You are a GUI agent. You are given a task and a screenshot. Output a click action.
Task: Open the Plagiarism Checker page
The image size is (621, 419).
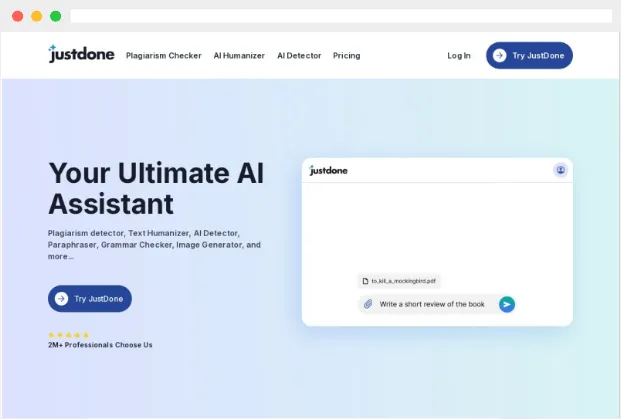[x=163, y=56]
